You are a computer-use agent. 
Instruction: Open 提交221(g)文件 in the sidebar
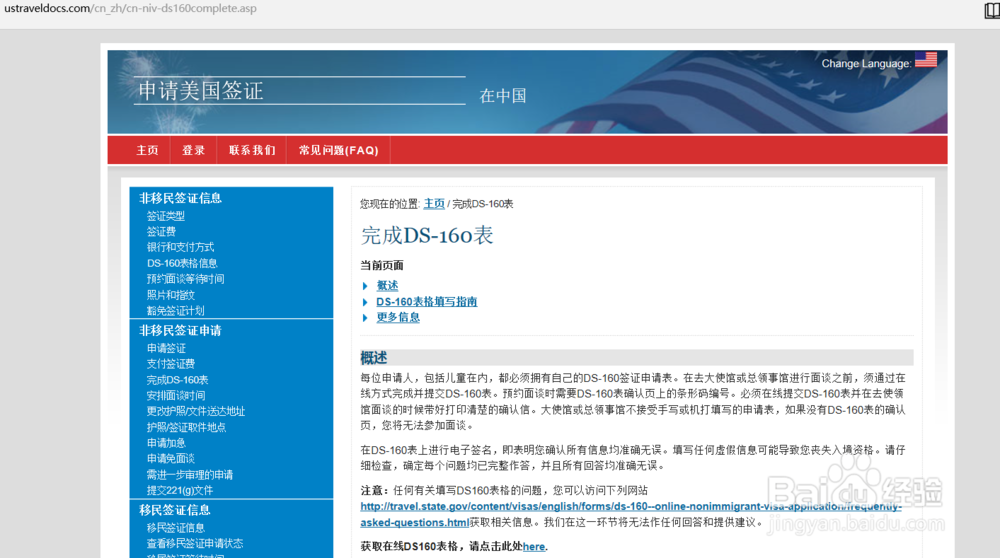pyautogui.click(x=180, y=490)
